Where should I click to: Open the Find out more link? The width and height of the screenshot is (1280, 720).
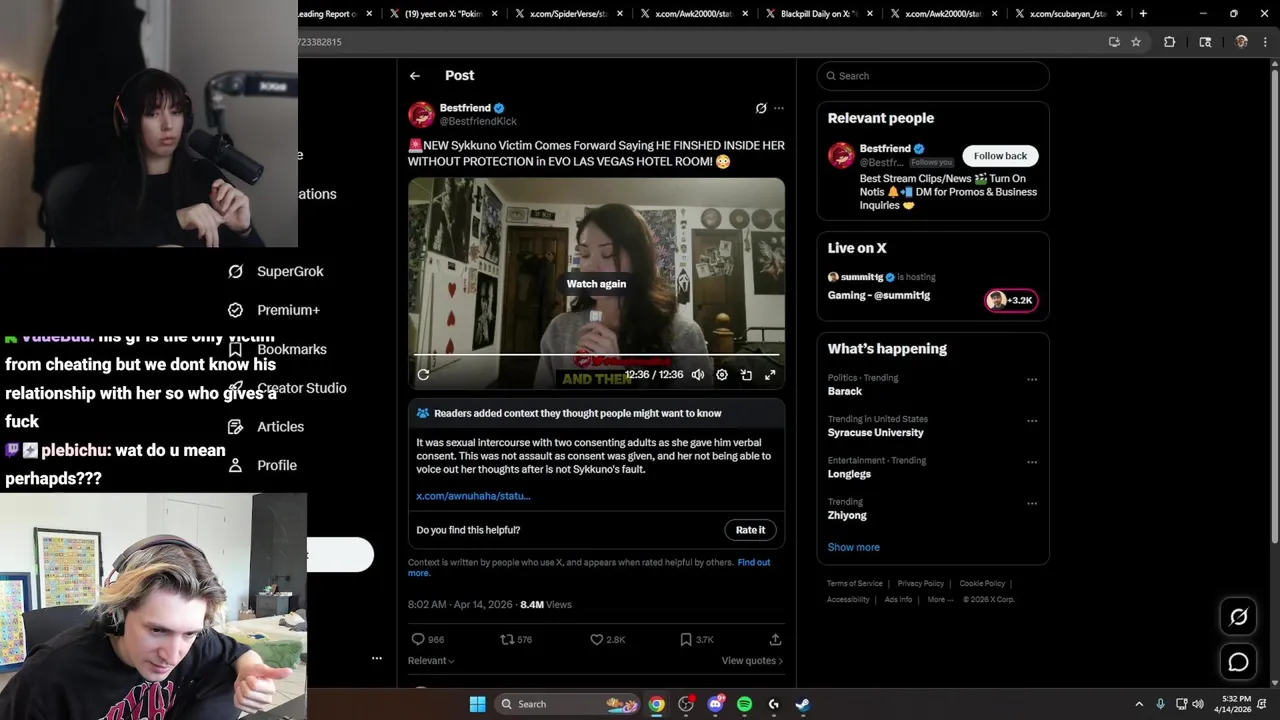click(754, 562)
